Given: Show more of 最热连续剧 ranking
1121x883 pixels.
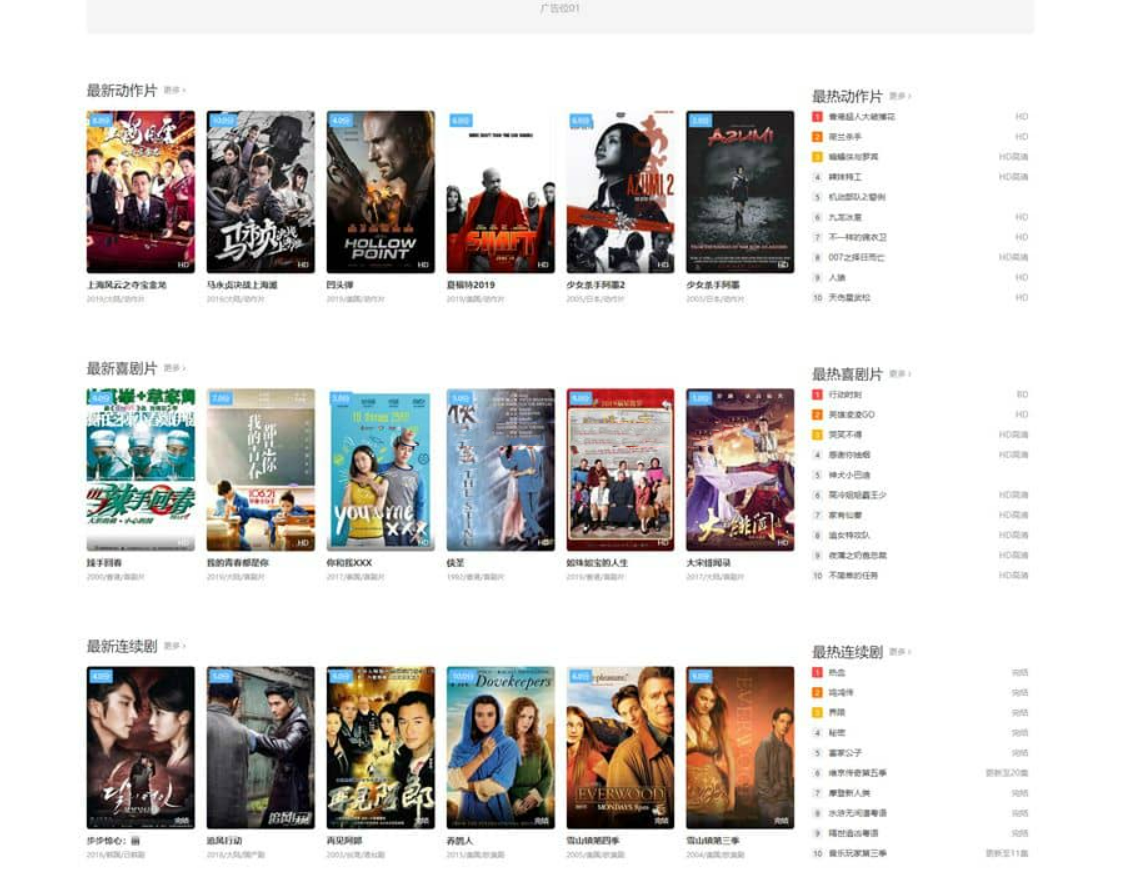Looking at the screenshot, I should click(900, 652).
